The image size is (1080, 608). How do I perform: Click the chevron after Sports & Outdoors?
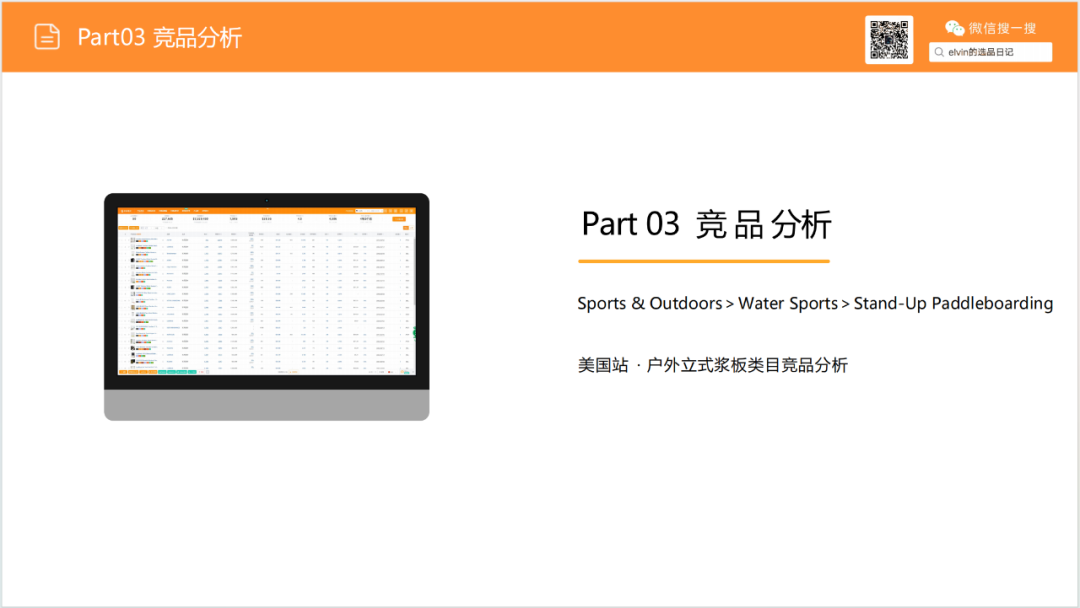pos(730,304)
